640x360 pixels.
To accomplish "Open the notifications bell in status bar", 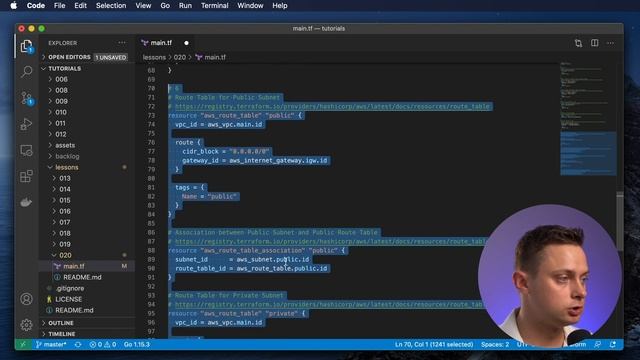I will point(613,344).
